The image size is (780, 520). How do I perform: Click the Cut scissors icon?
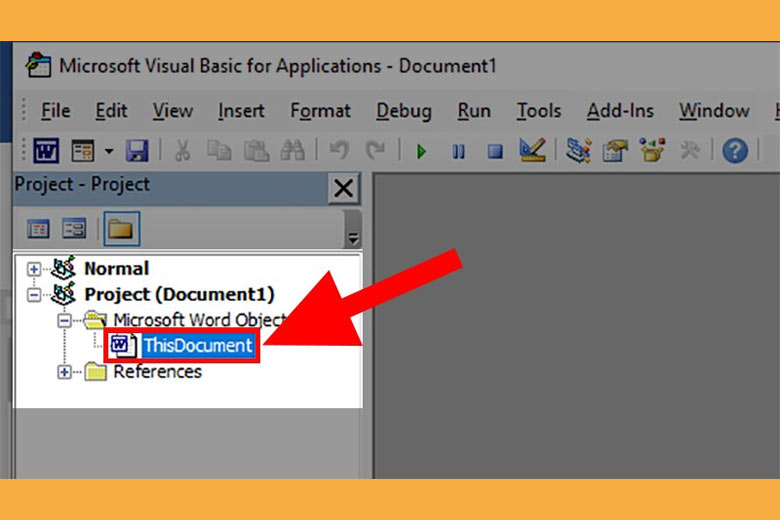[x=183, y=150]
